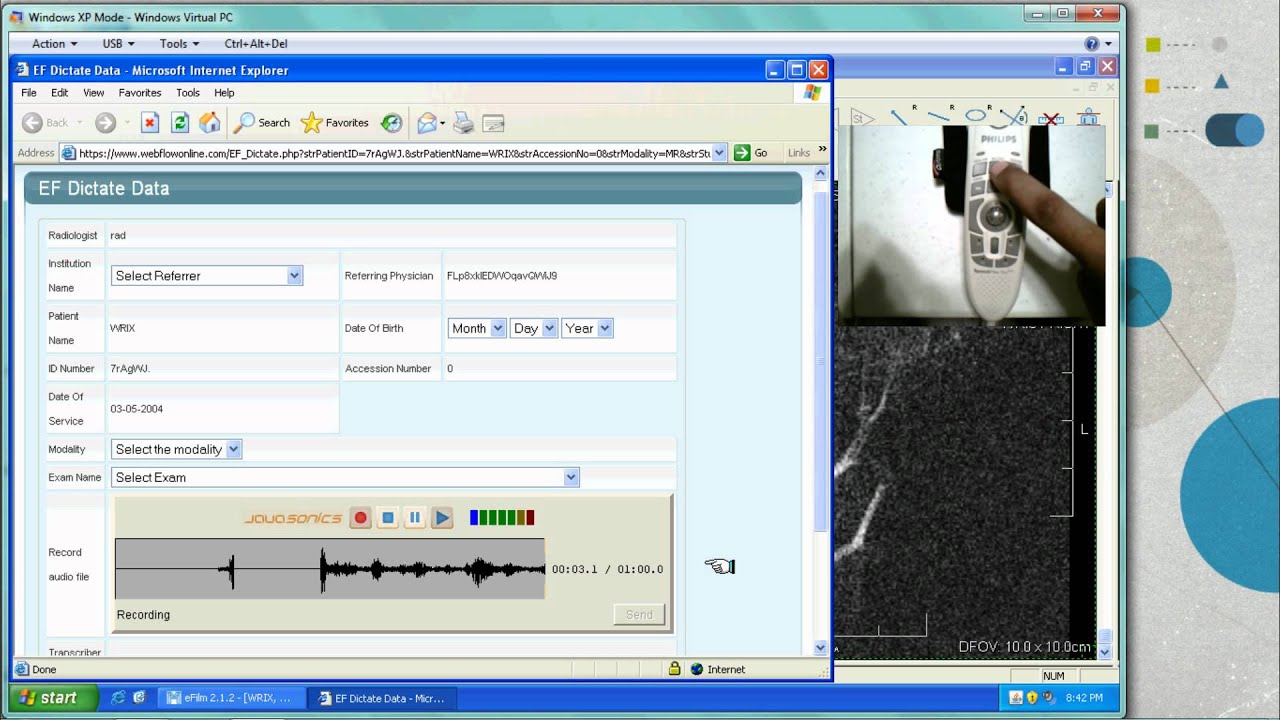Click the Search toolbar button
The width and height of the screenshot is (1280, 720).
[x=262, y=123]
